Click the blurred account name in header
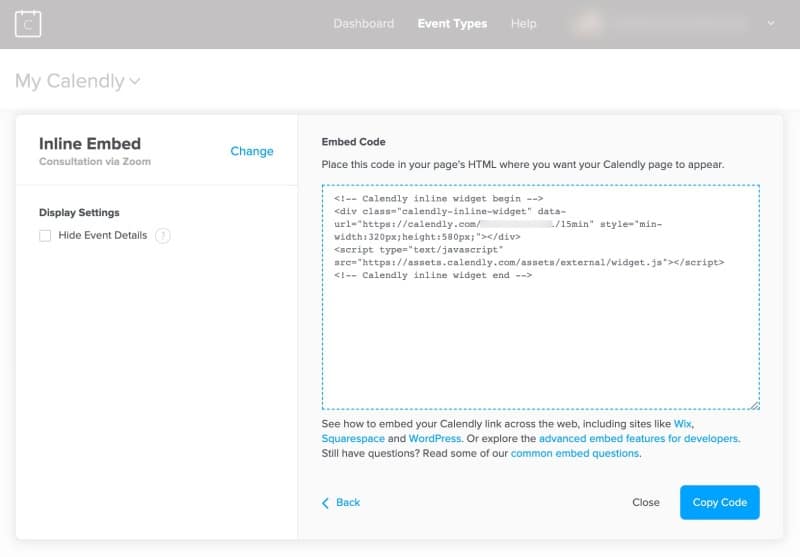Screen dimensions: 800x557 coord(660,24)
